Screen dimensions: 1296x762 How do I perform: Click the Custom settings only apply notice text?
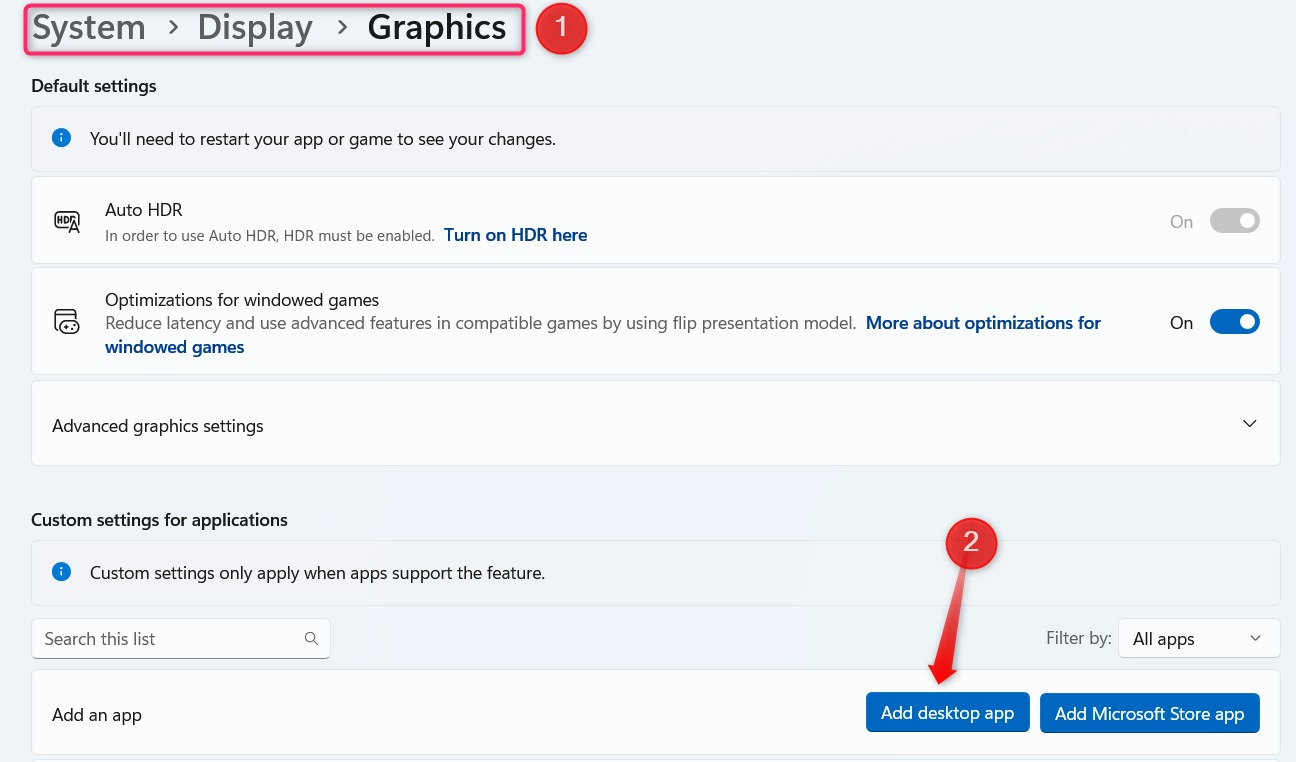click(317, 573)
